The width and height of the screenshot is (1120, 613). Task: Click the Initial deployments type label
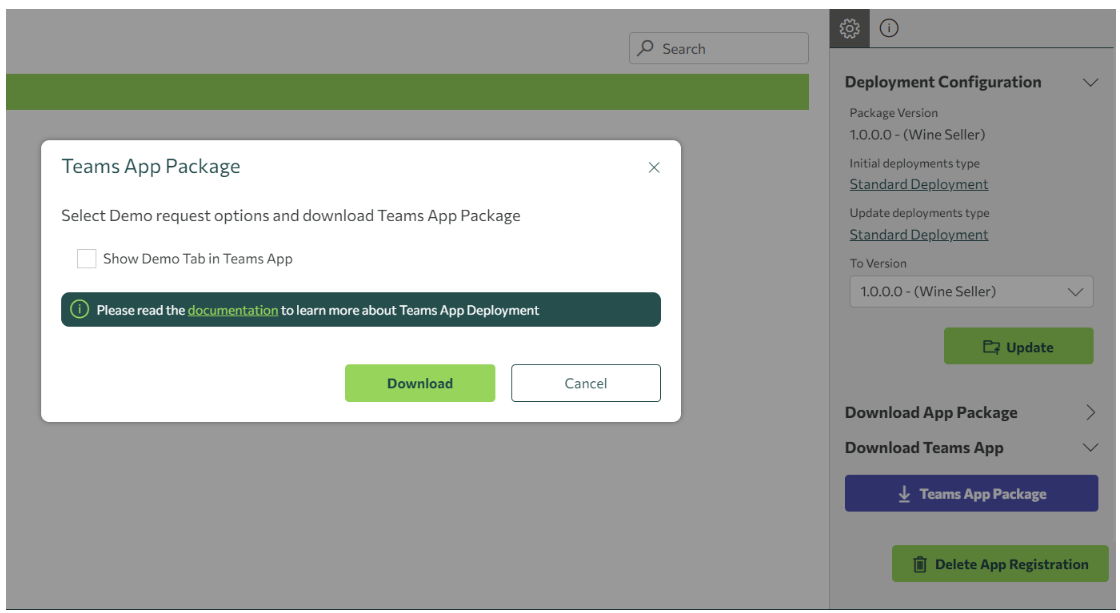pos(914,164)
